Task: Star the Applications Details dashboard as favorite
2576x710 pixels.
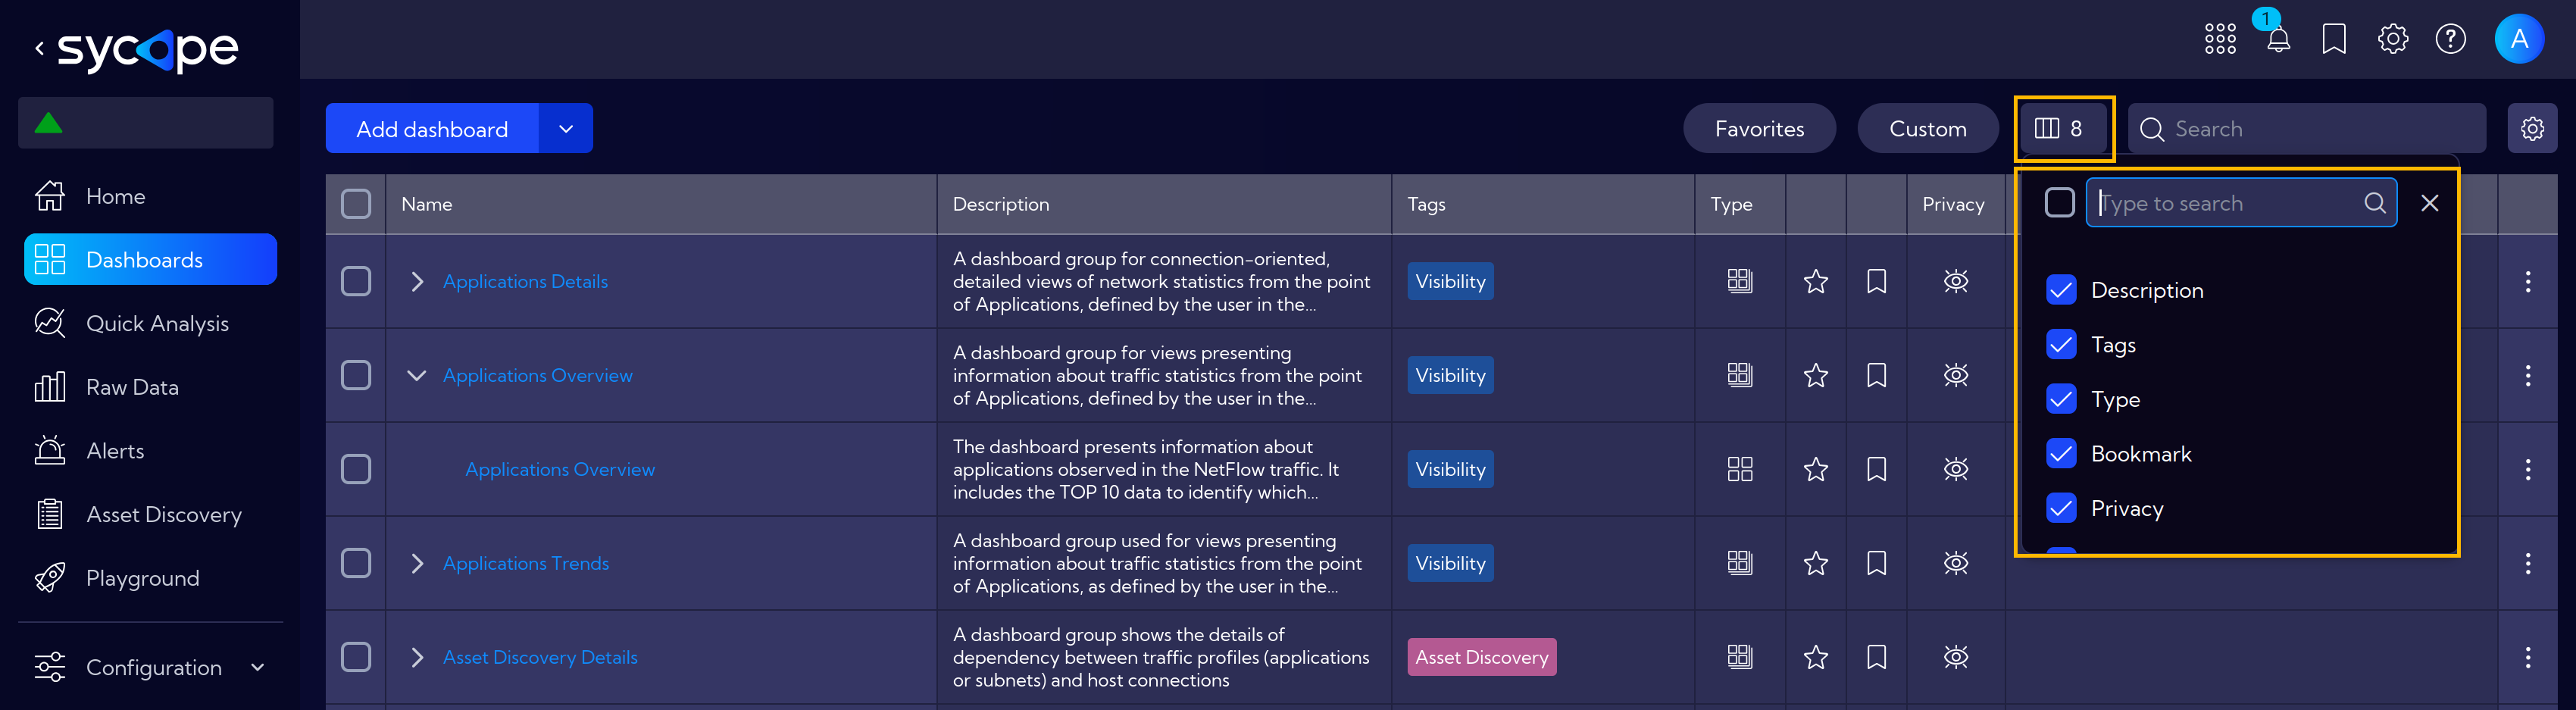Action: tap(1815, 282)
